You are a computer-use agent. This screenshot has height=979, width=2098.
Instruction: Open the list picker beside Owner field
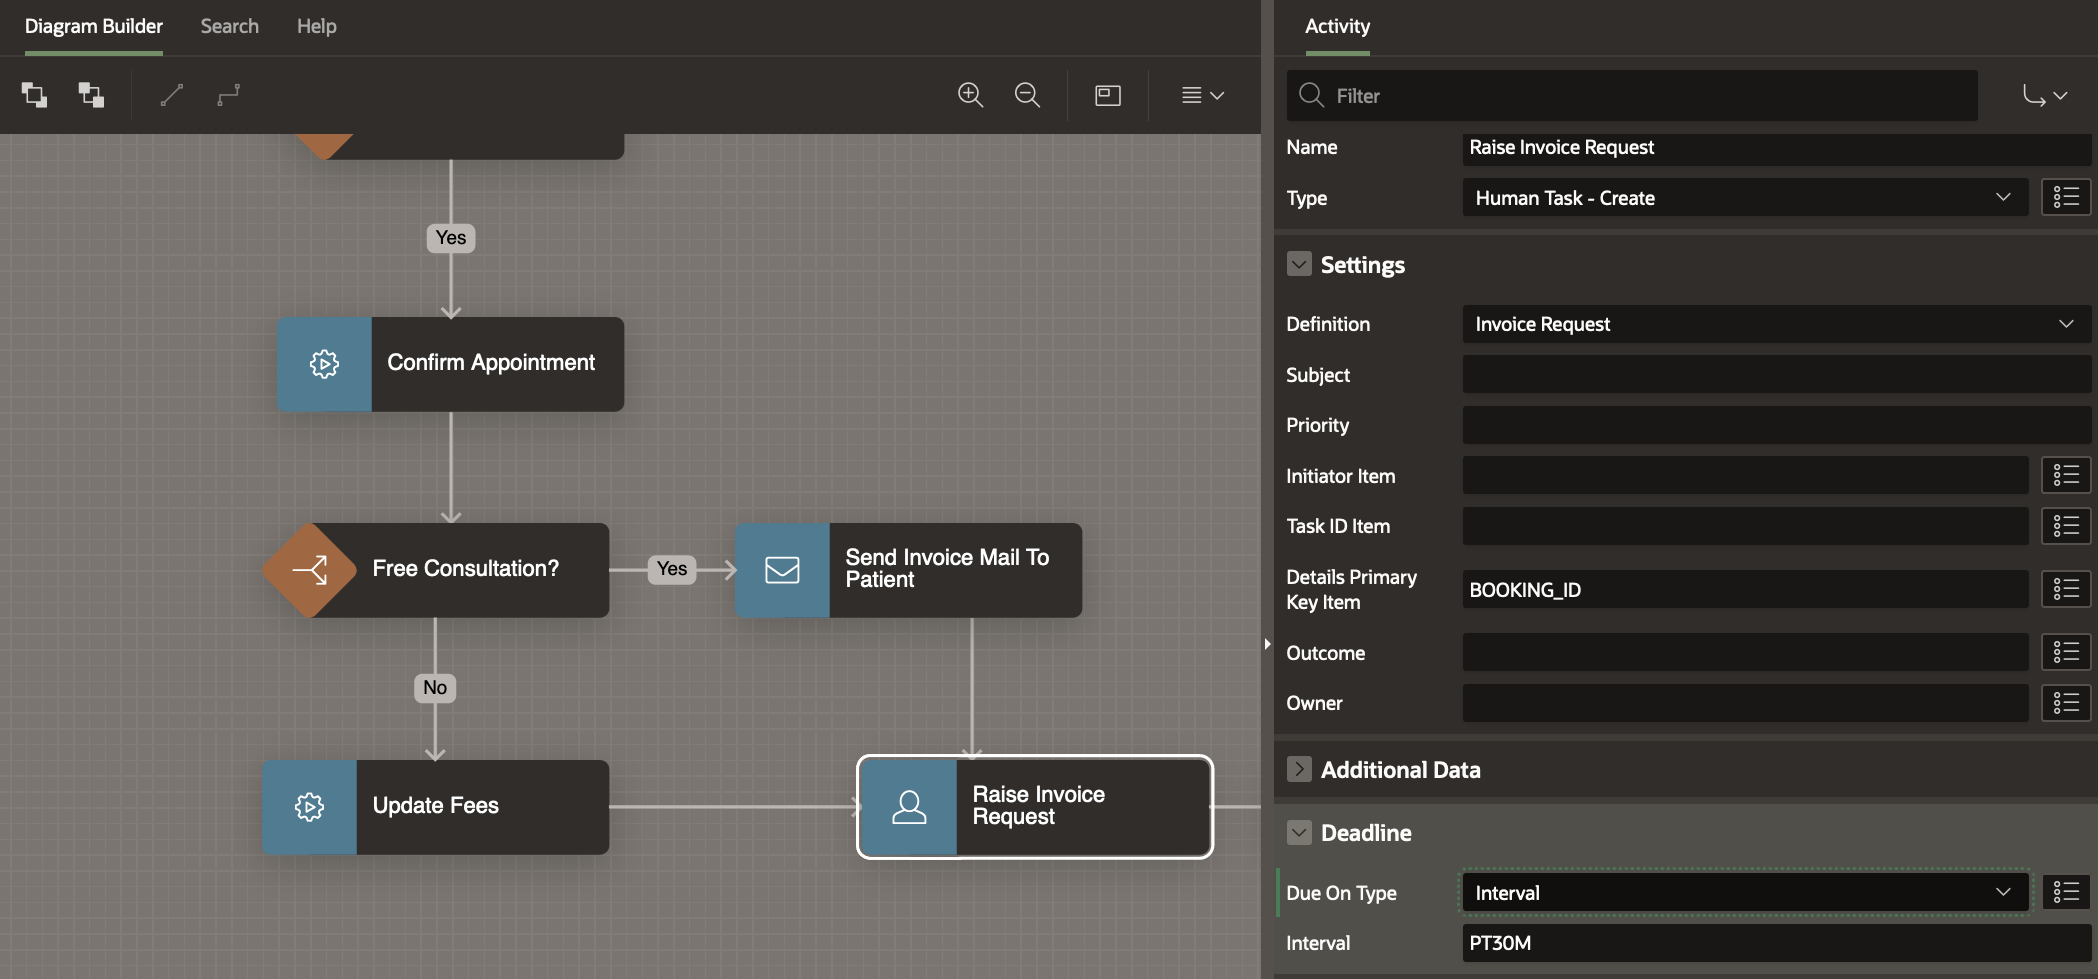(x=2065, y=703)
